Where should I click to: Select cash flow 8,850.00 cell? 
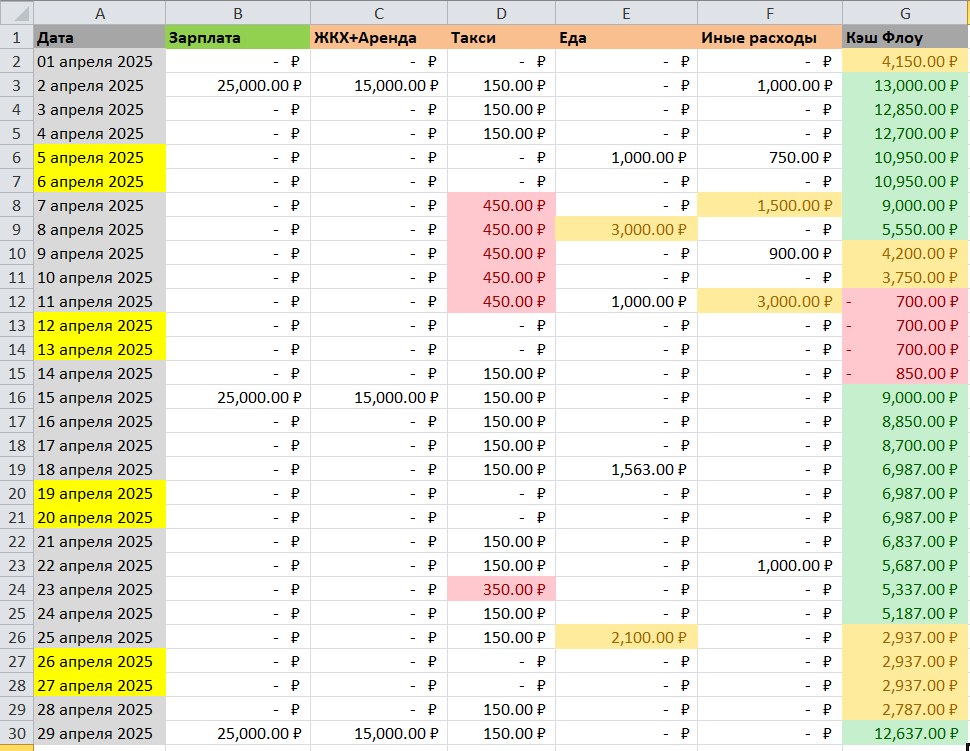(x=905, y=421)
